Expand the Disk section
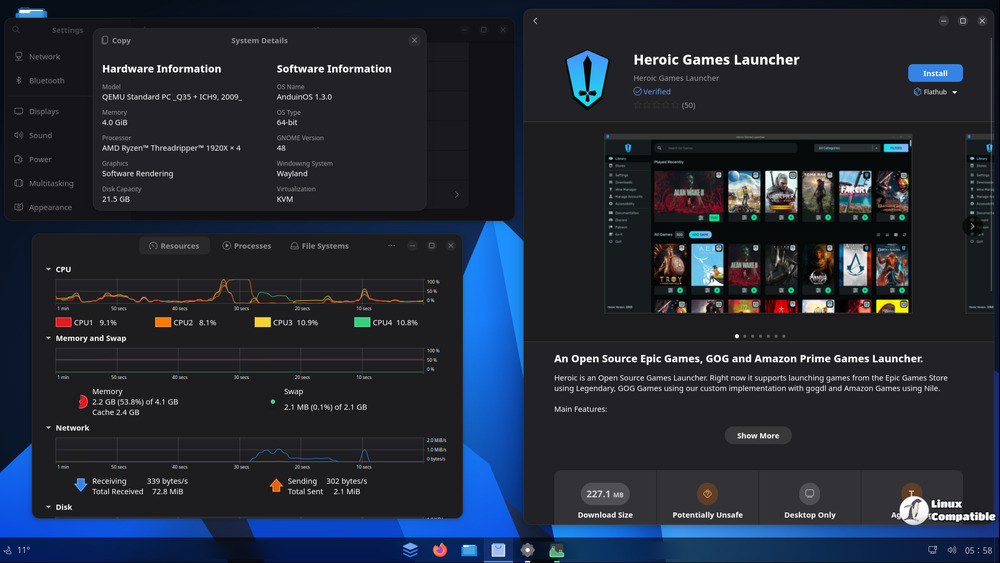Image resolution: width=1000 pixels, height=563 pixels. click(47, 507)
